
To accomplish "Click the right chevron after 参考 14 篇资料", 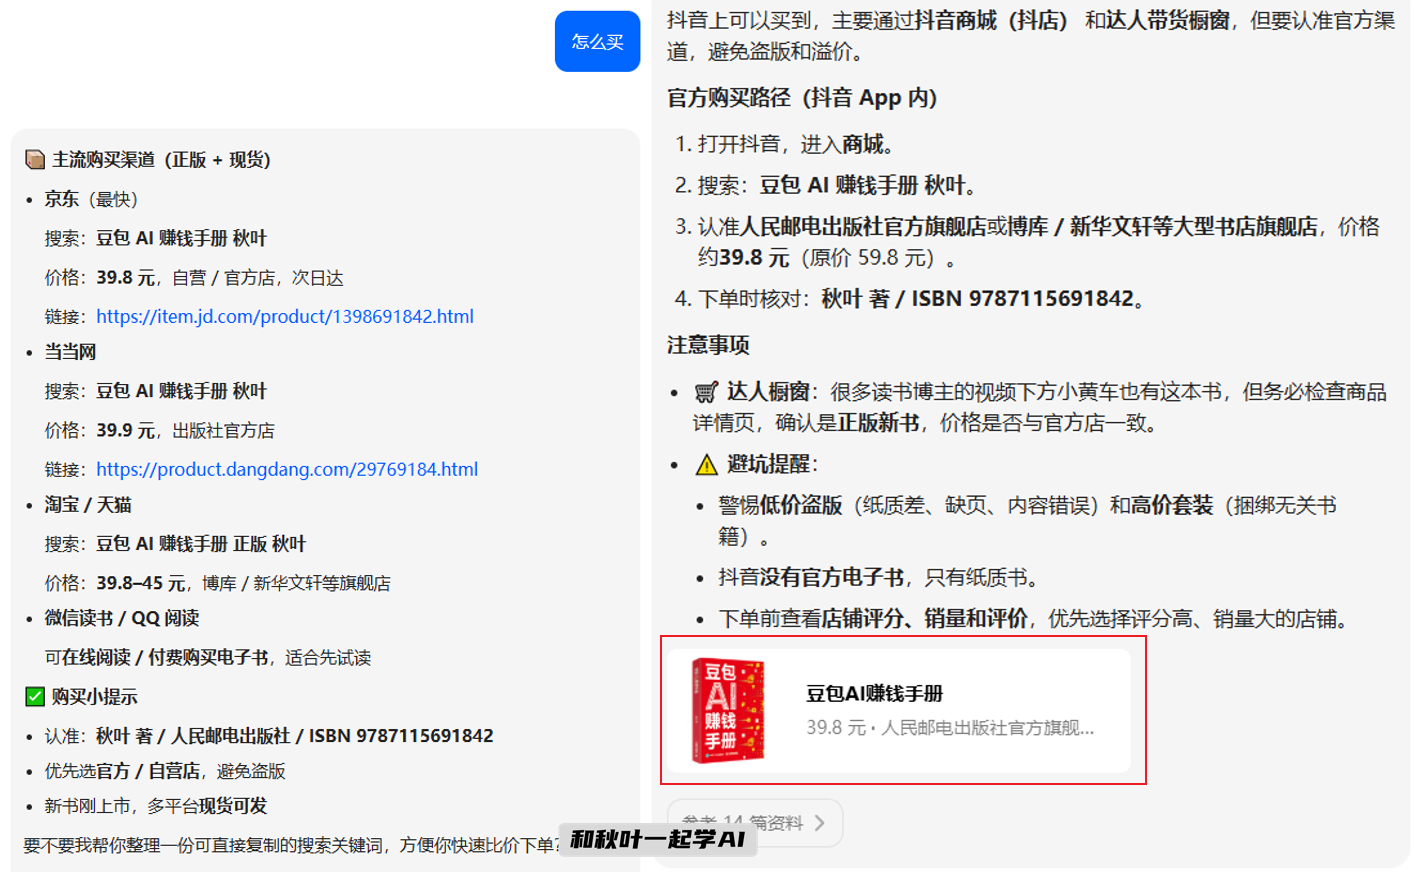I will click(822, 823).
